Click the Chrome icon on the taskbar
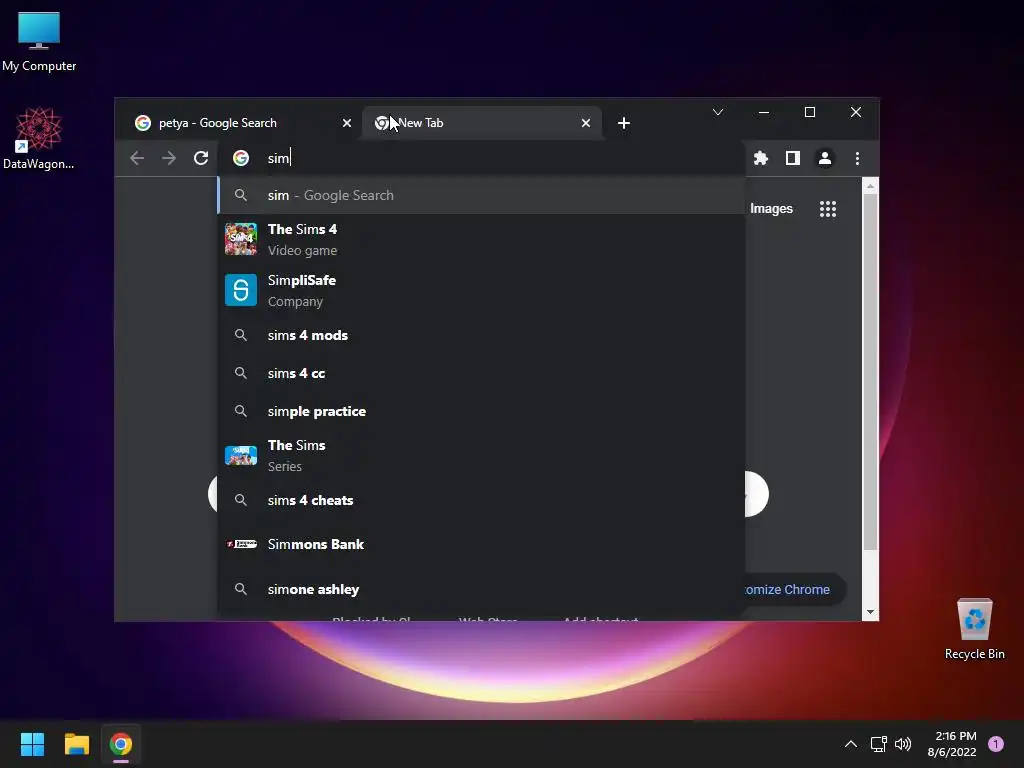Viewport: 1024px width, 768px height. click(x=121, y=744)
